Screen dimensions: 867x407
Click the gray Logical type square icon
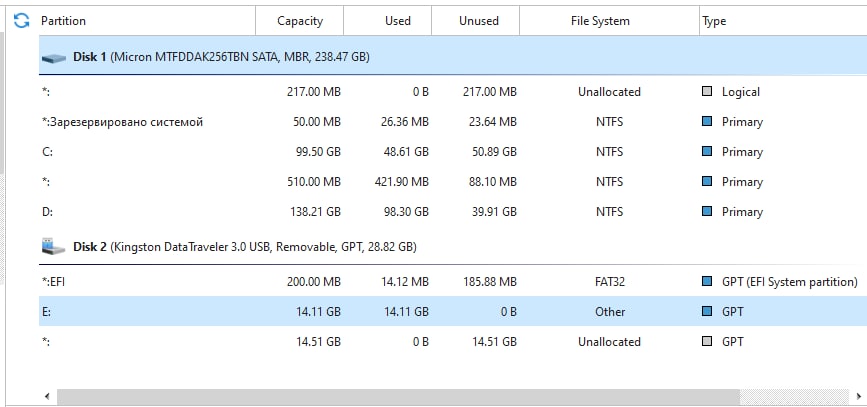pos(707,91)
